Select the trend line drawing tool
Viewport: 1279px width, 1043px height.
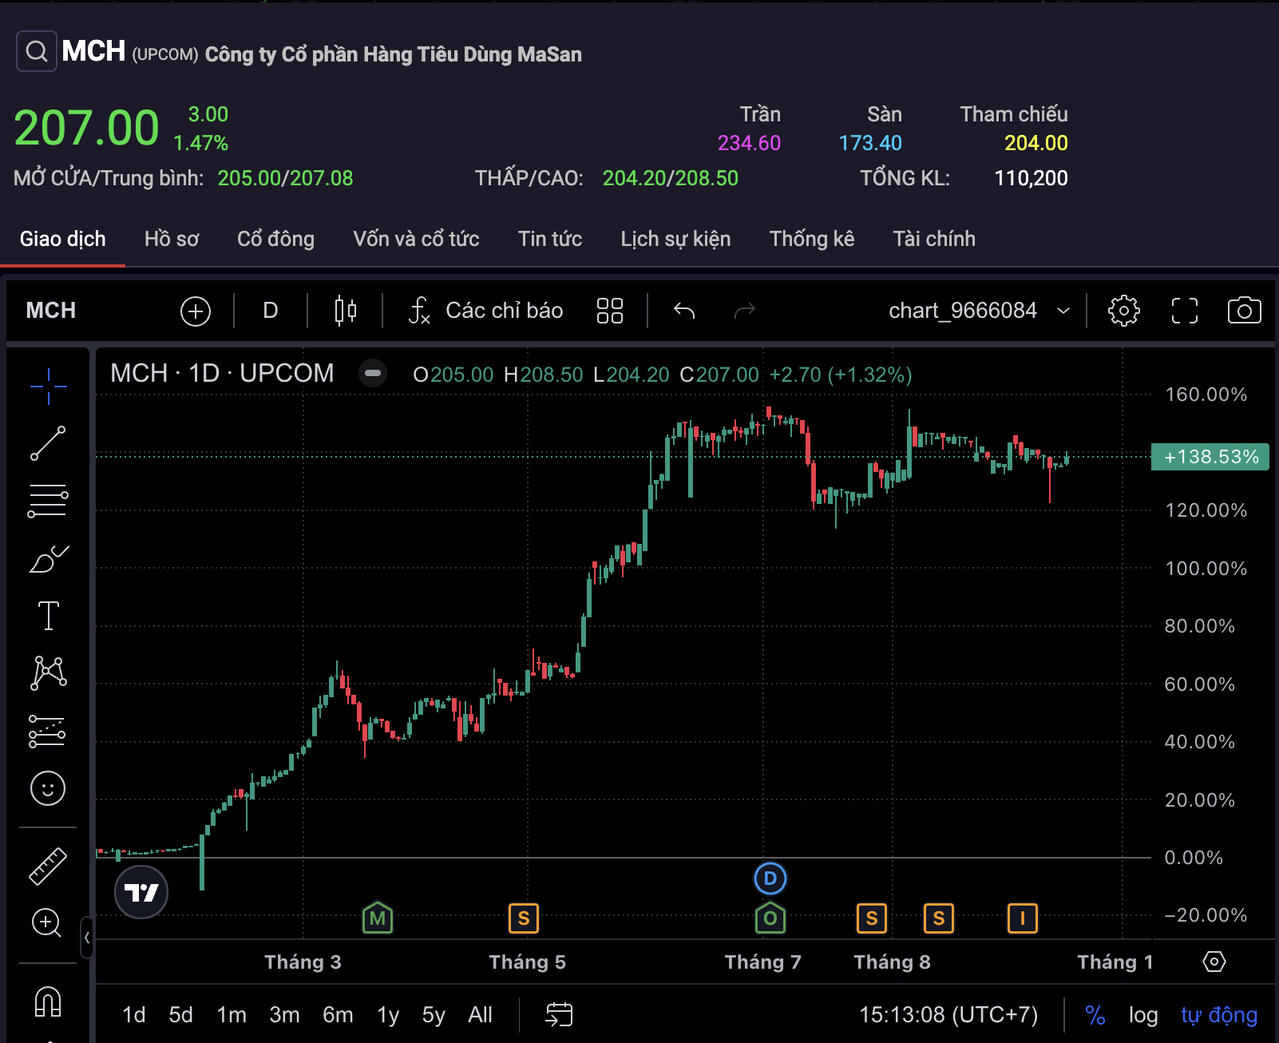[x=48, y=443]
